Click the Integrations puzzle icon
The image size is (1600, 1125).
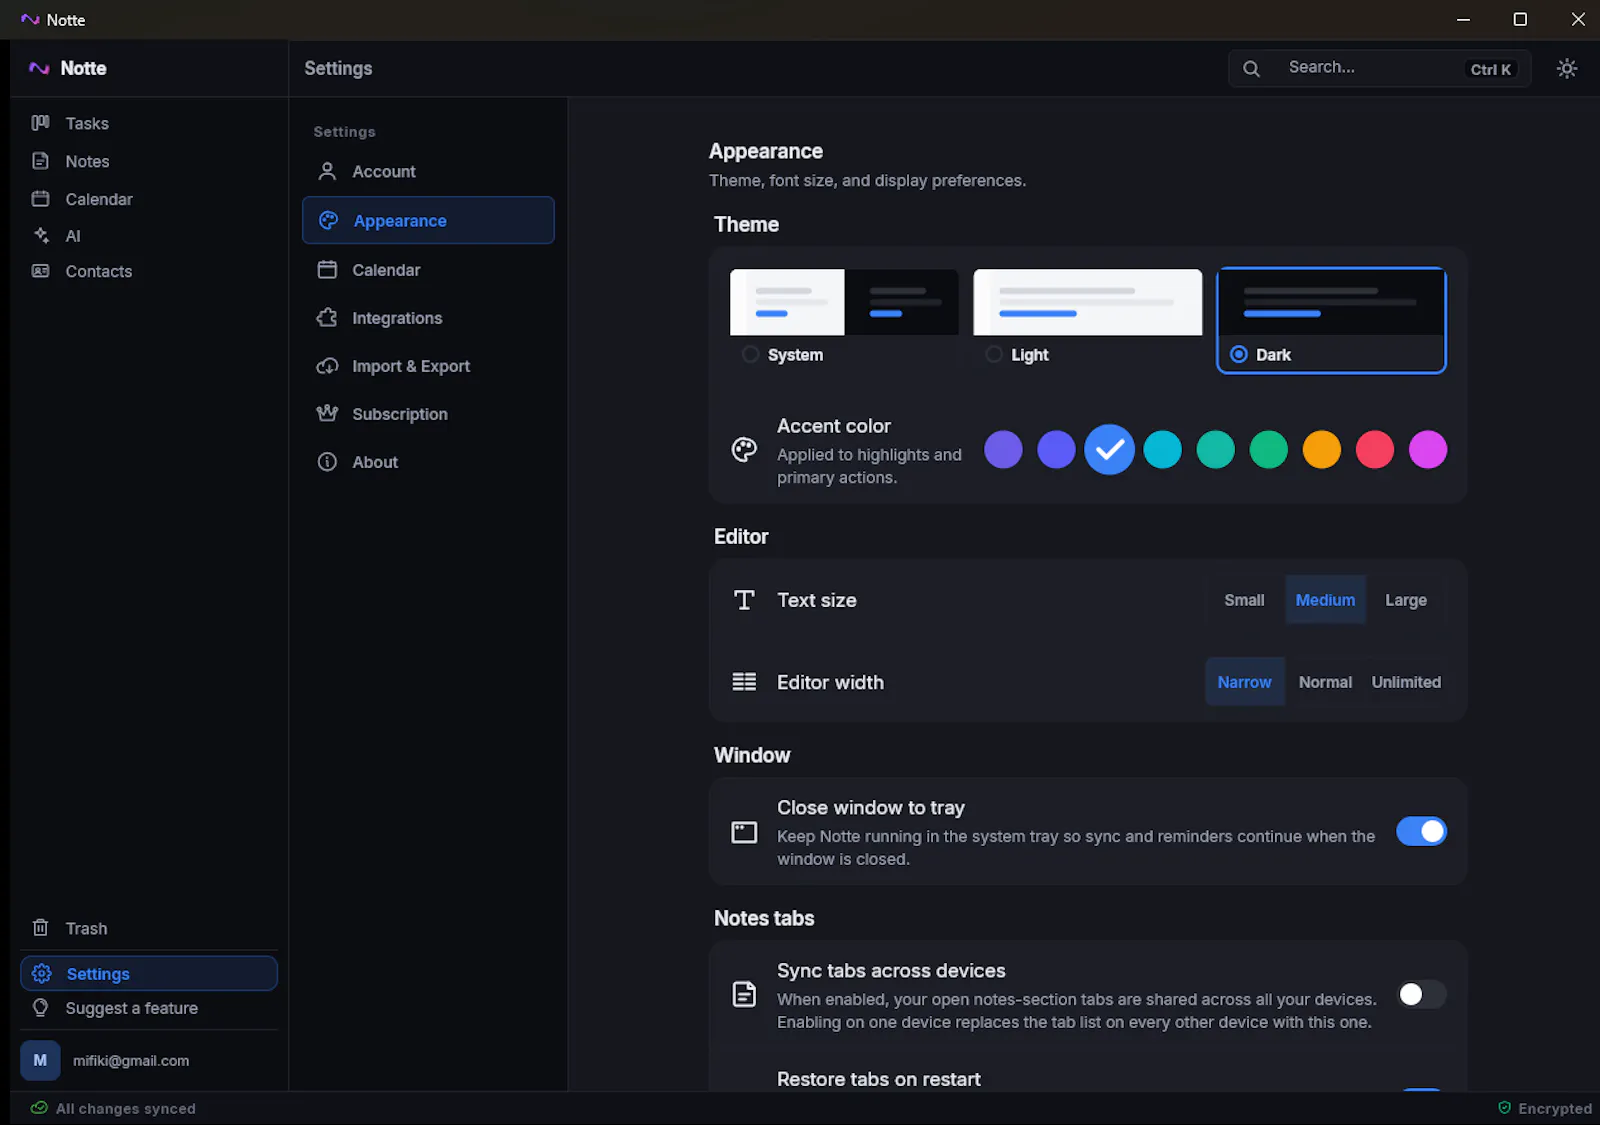[327, 318]
